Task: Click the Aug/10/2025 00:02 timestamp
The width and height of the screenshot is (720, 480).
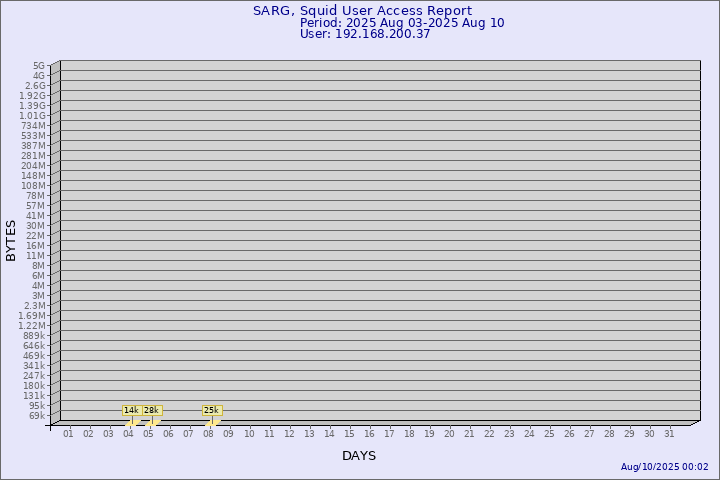Action: point(664,467)
